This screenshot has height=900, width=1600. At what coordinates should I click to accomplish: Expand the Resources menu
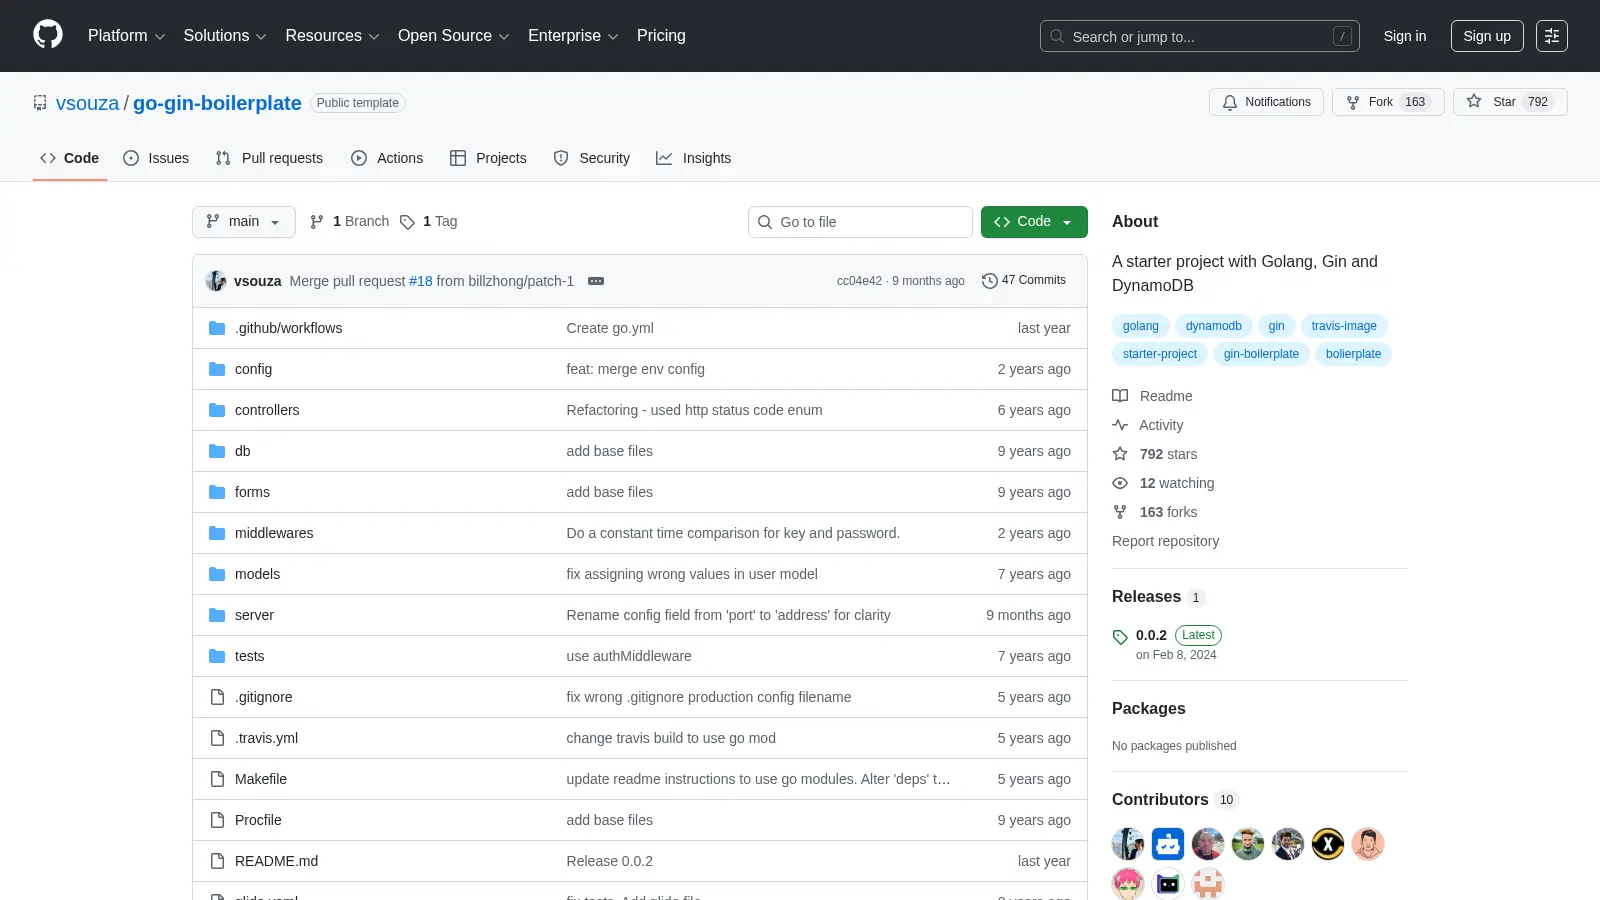[332, 36]
